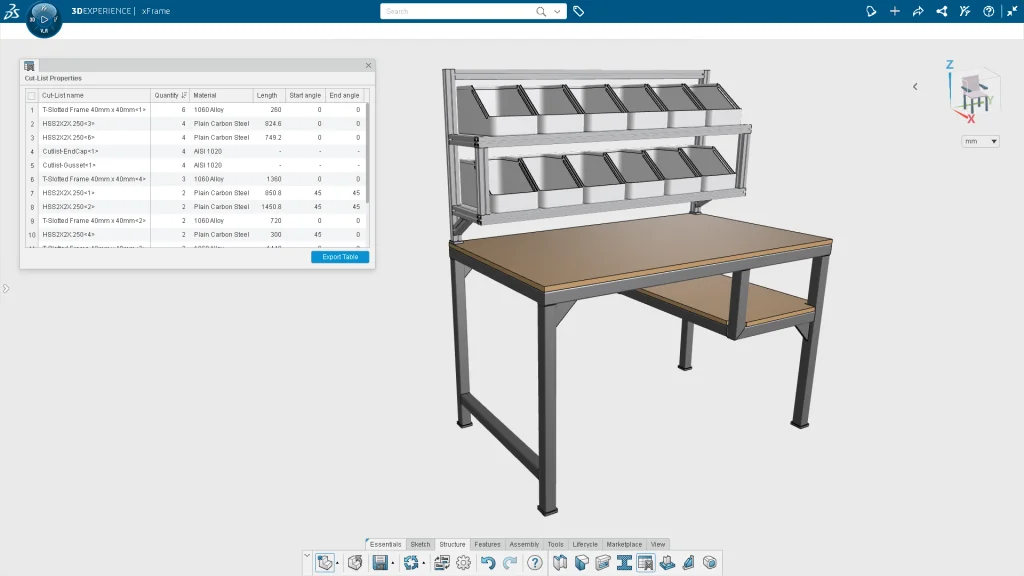Click the Cut-List table tool icon
Screen dimensions: 1024x576
[x=645, y=563]
